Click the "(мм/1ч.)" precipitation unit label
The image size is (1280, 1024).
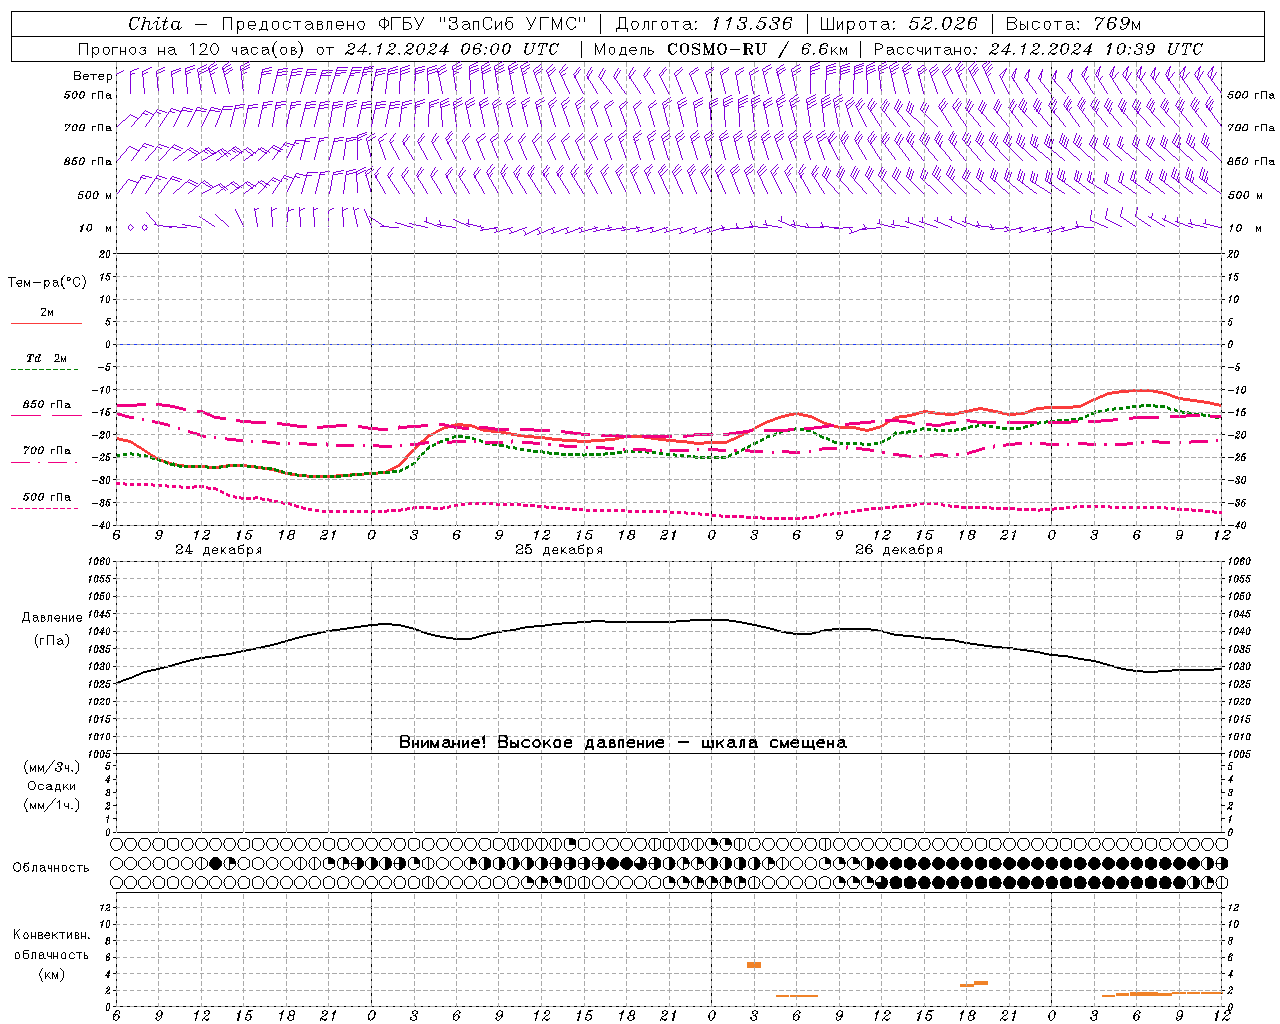coord(51,805)
